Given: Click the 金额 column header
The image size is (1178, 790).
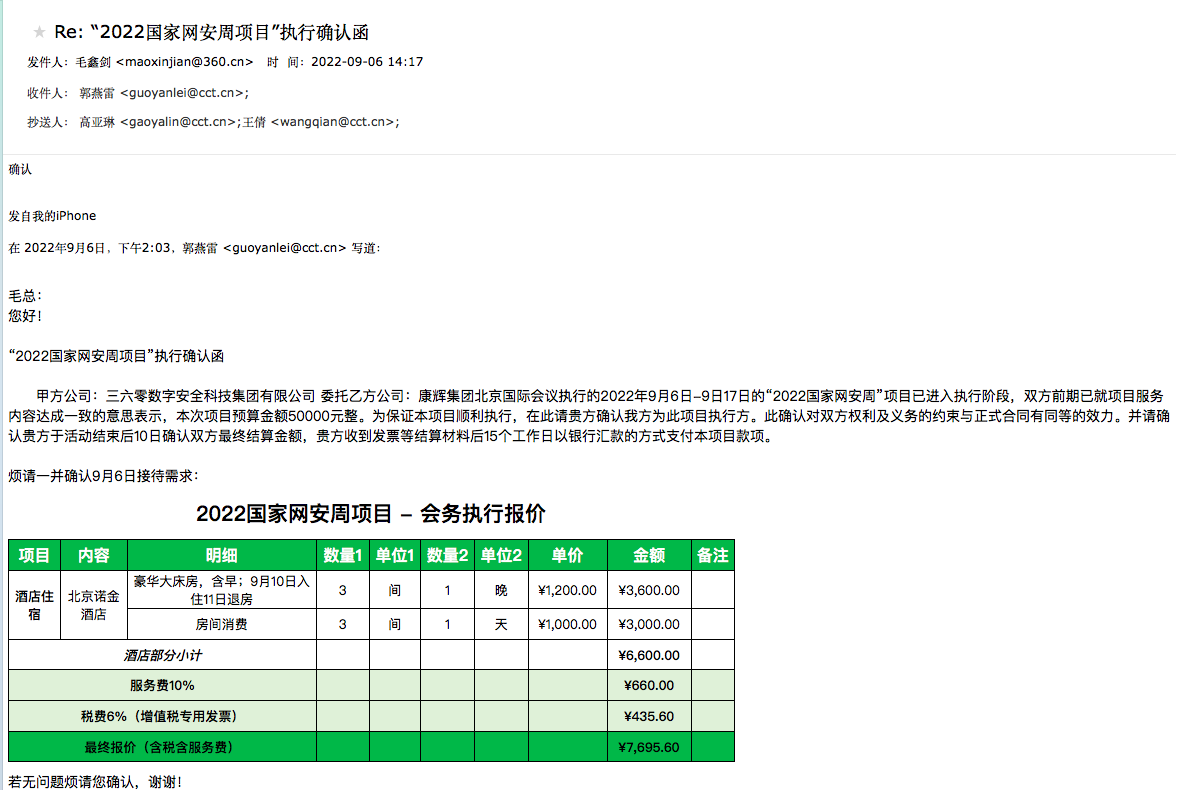Looking at the screenshot, I should click(x=649, y=555).
